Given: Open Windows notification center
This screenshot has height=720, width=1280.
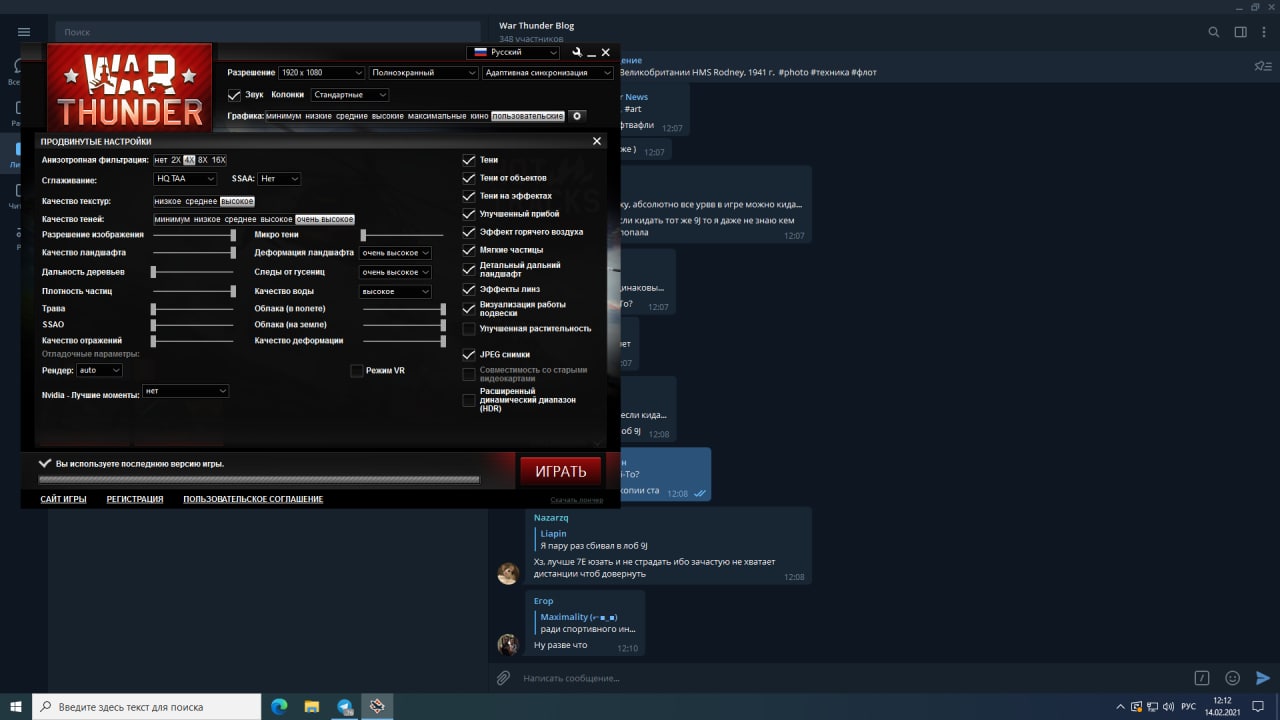Looking at the screenshot, I should click(x=1258, y=706).
